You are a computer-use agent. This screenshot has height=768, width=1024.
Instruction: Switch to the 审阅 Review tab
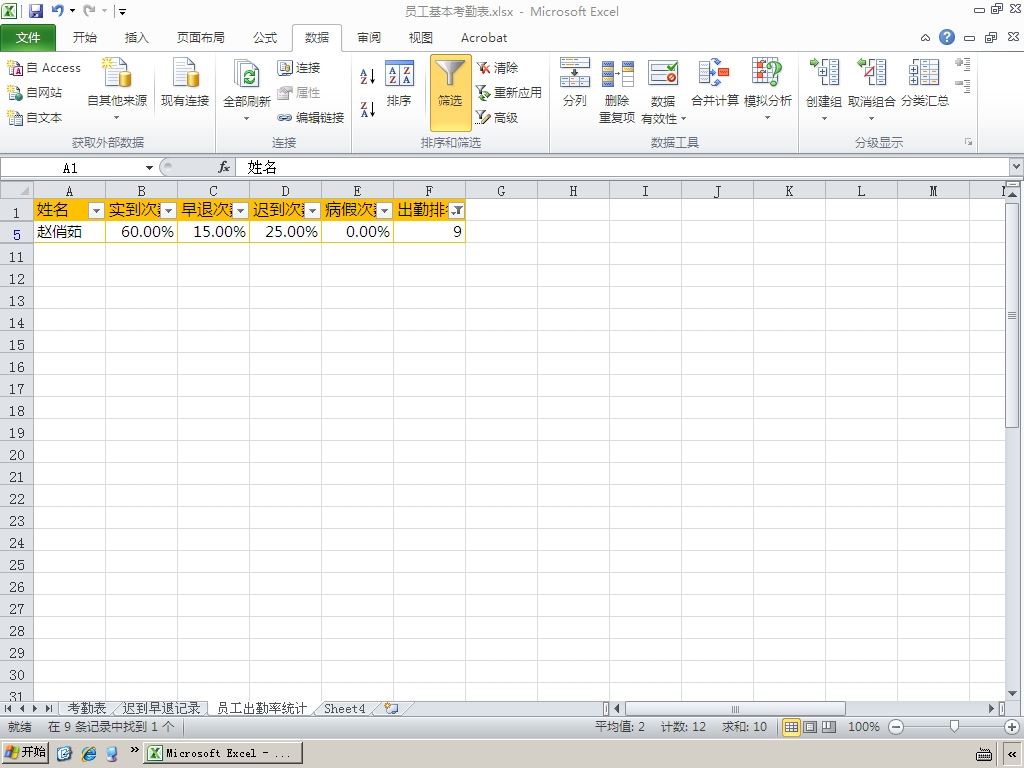pos(368,38)
